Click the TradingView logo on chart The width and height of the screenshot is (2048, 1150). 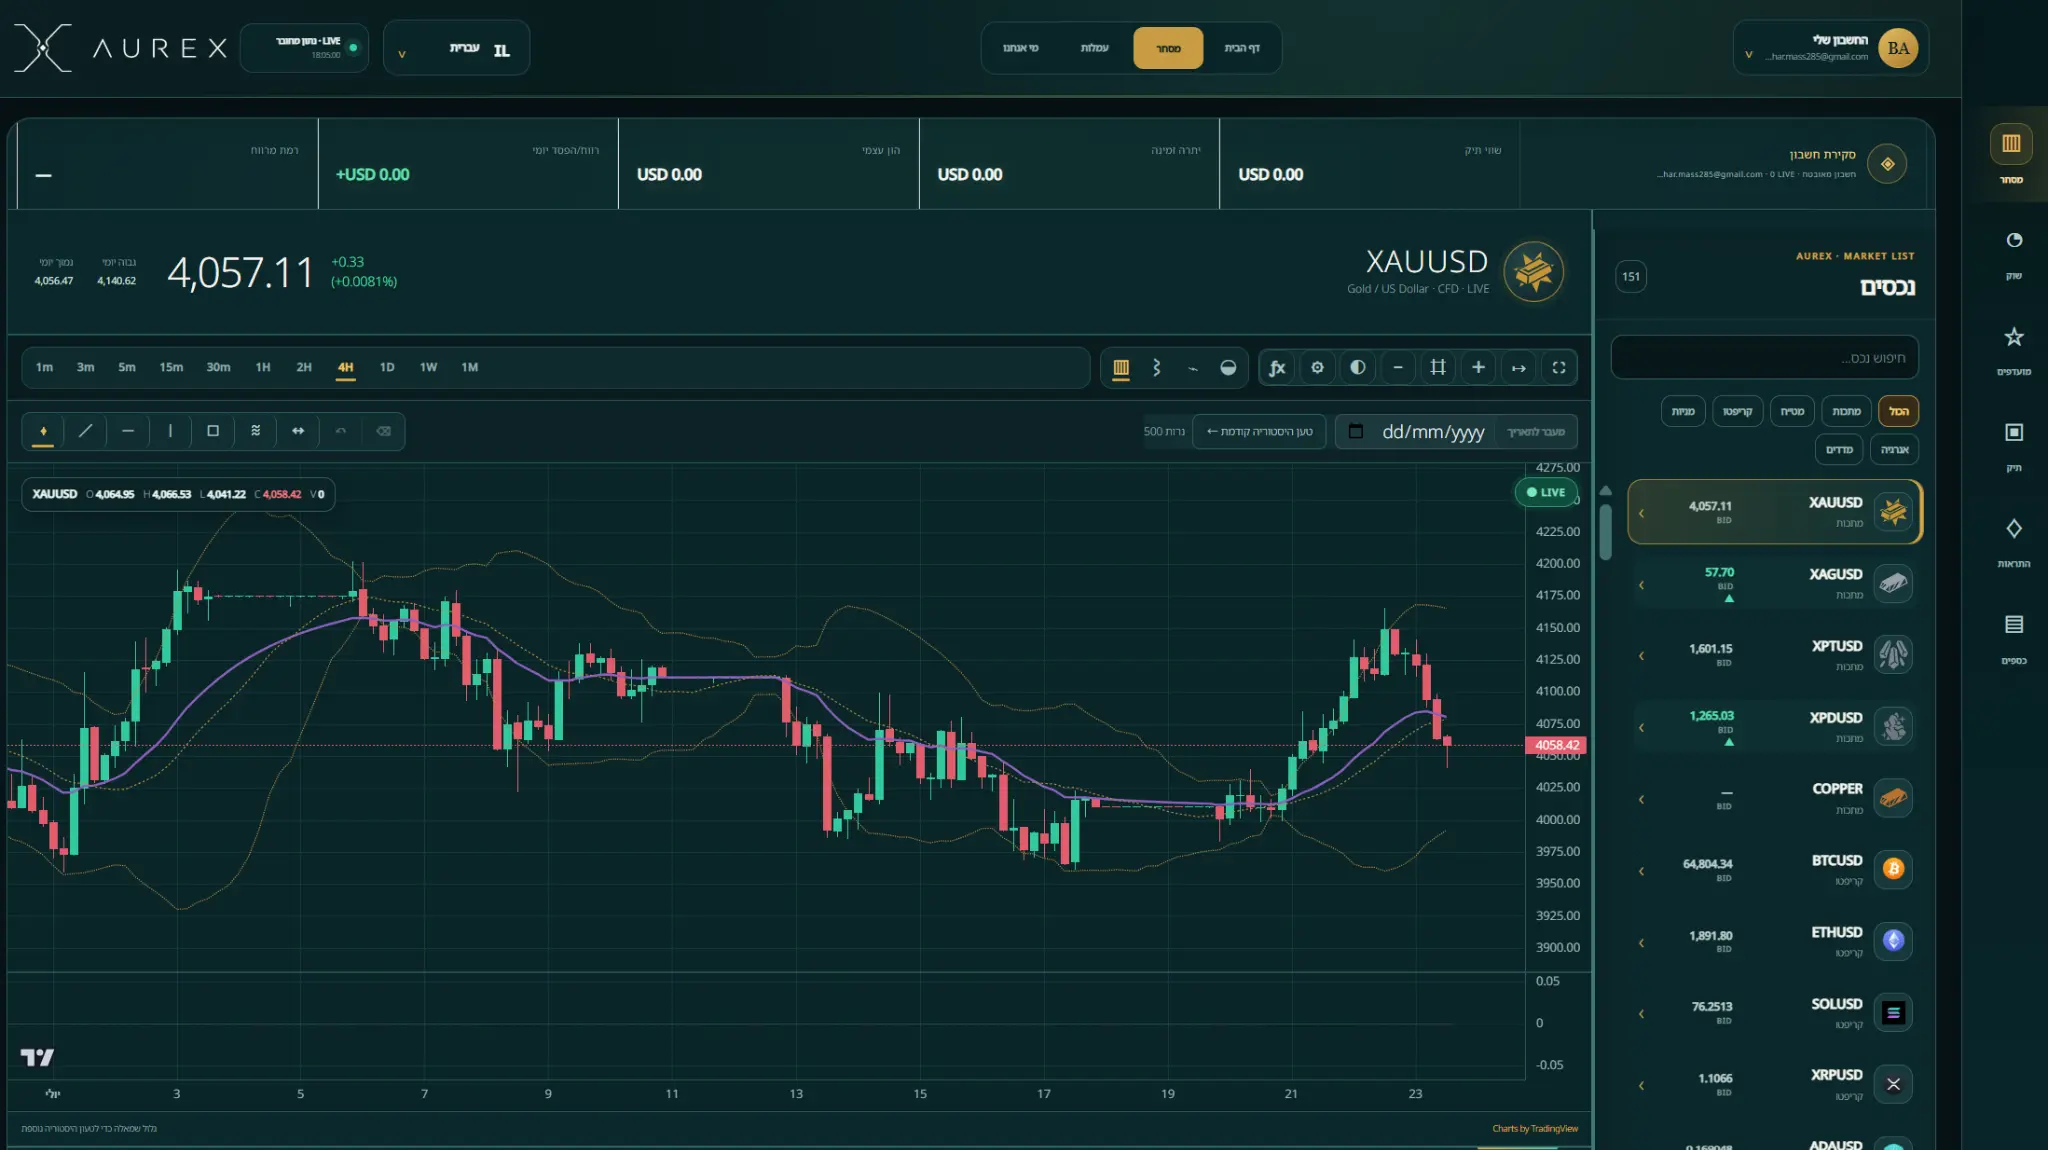(x=37, y=1057)
